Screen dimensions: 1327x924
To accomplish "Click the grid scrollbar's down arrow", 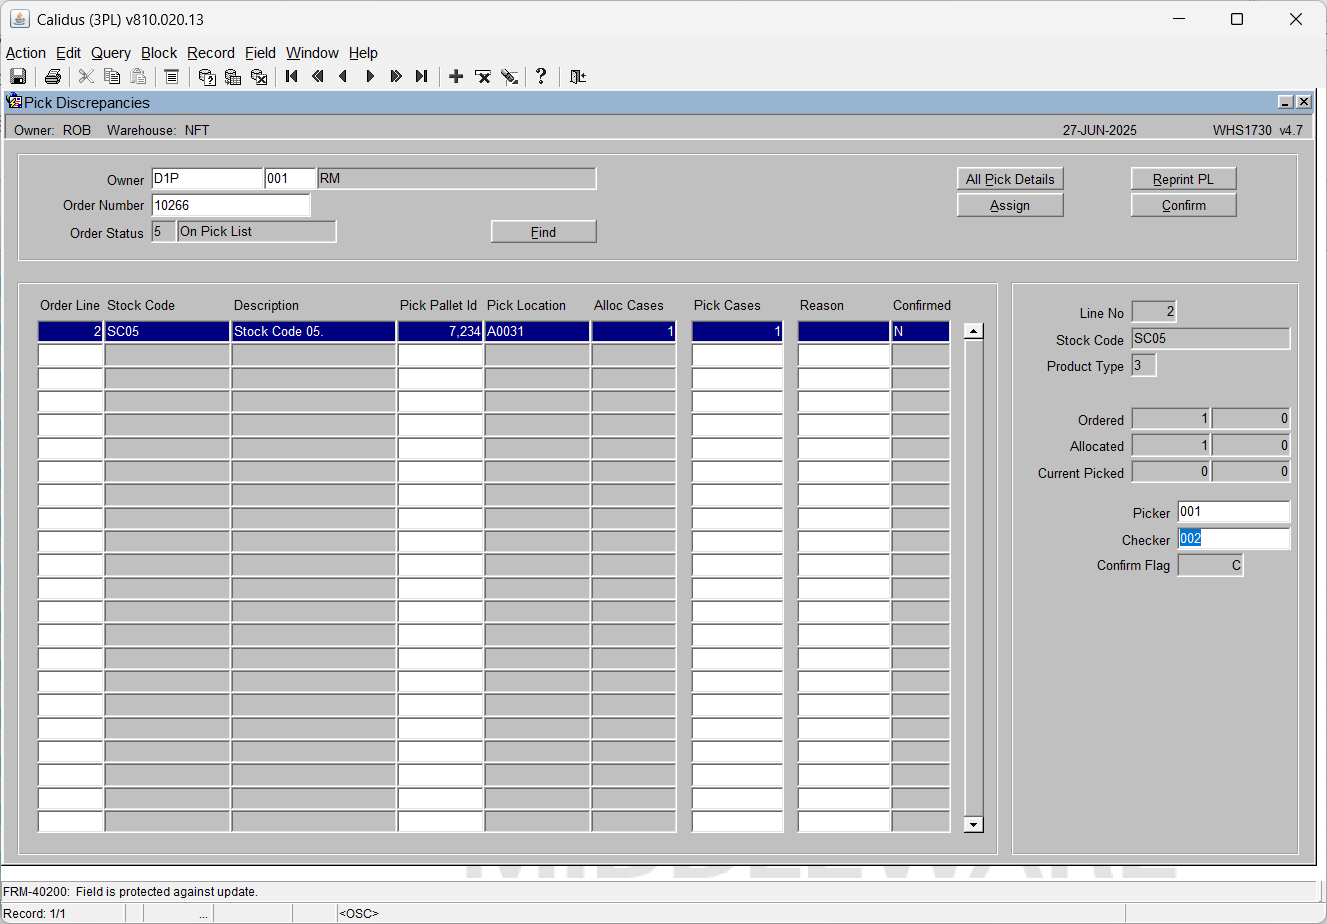I will (x=973, y=824).
